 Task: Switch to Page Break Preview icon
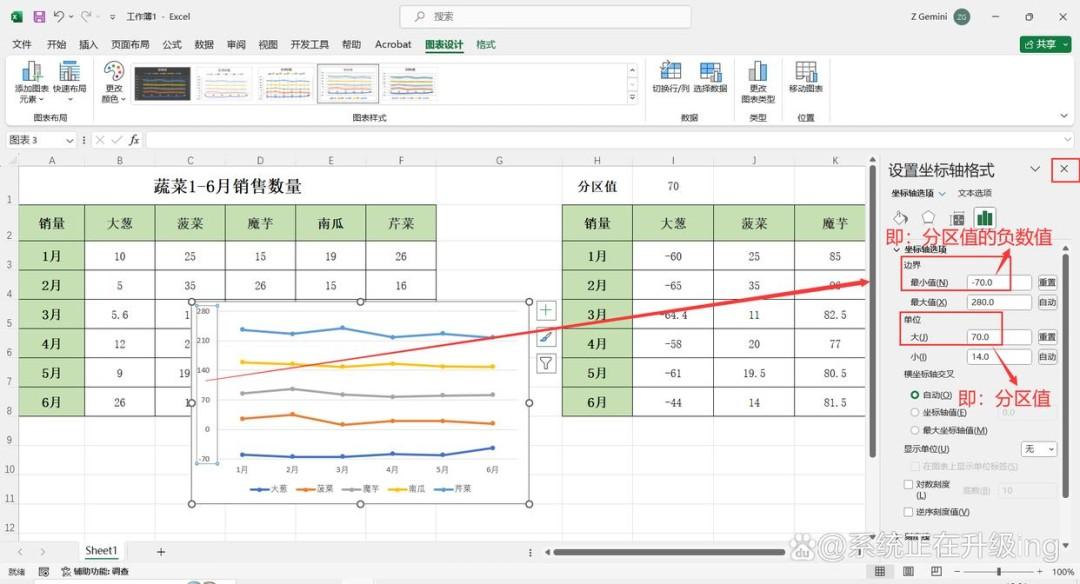936,572
